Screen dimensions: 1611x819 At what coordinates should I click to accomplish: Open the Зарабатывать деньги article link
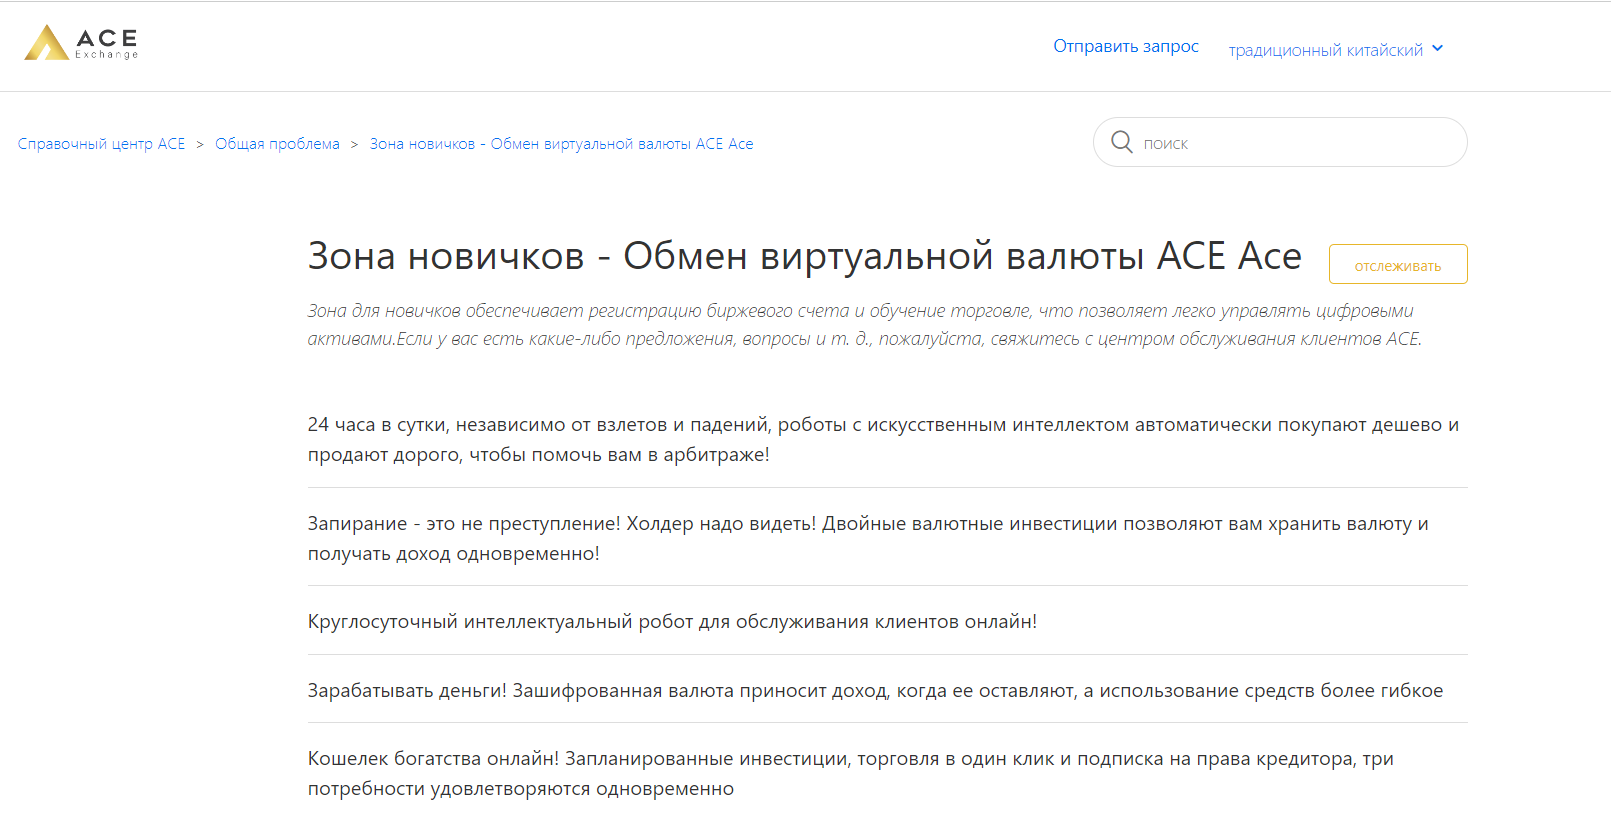click(875, 690)
